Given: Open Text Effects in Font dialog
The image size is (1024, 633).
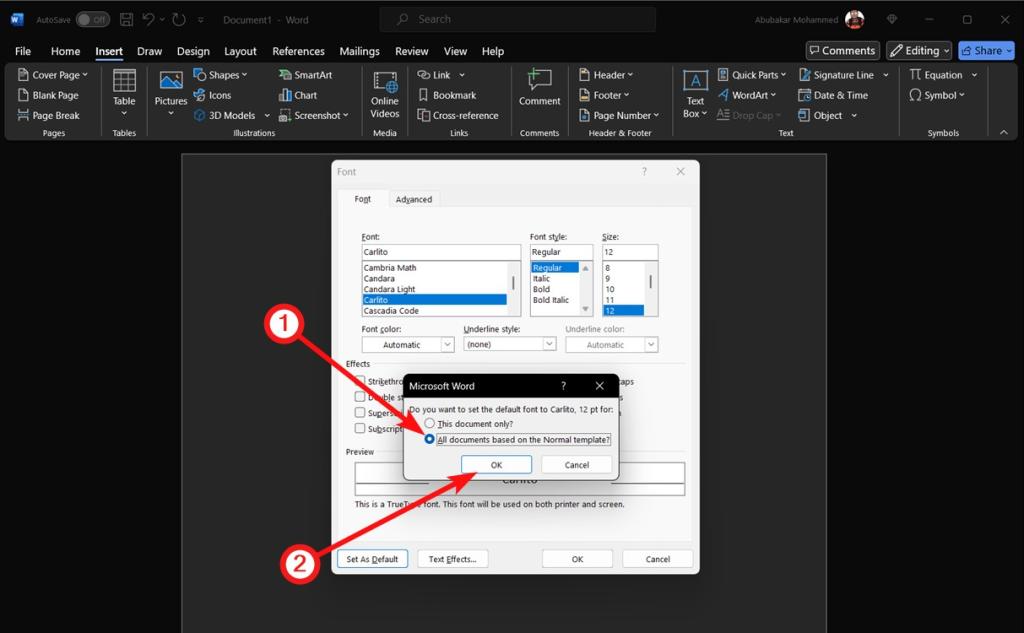Looking at the screenshot, I should [453, 559].
